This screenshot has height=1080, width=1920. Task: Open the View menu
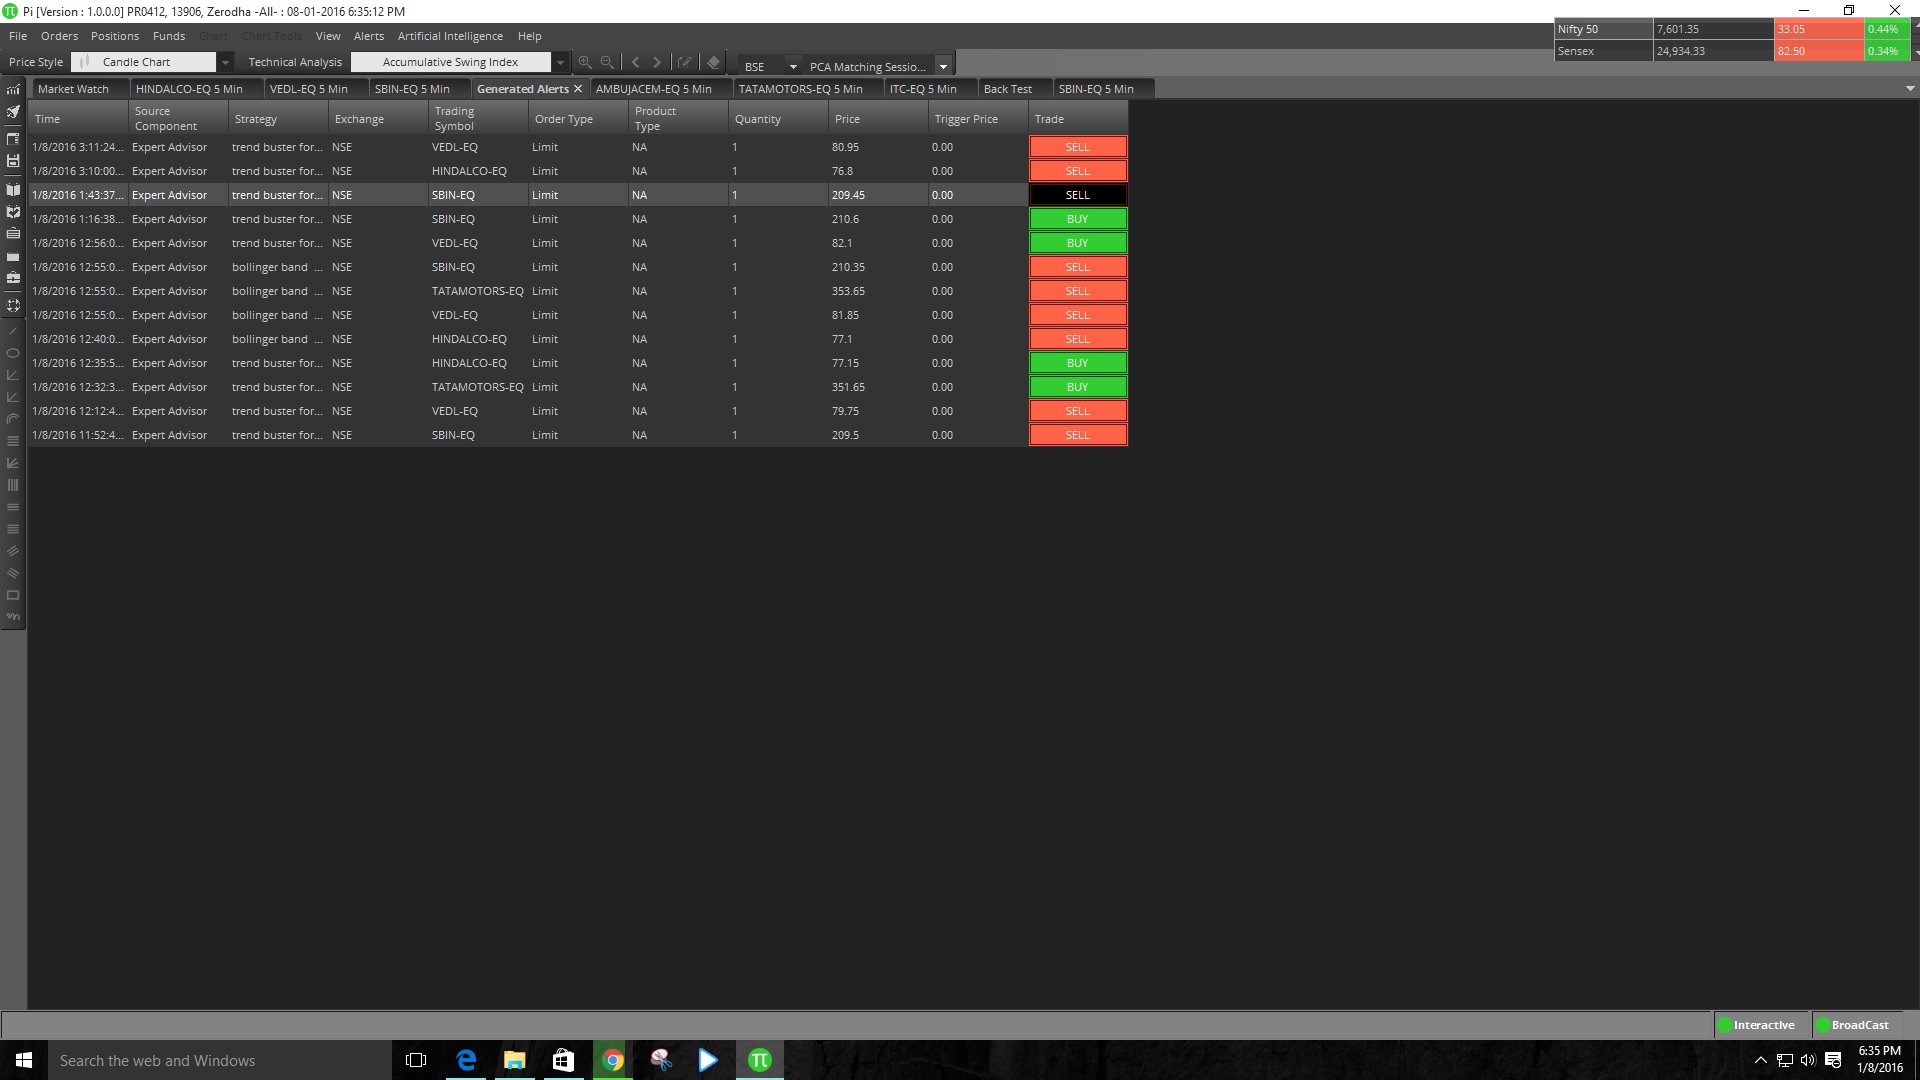328,36
